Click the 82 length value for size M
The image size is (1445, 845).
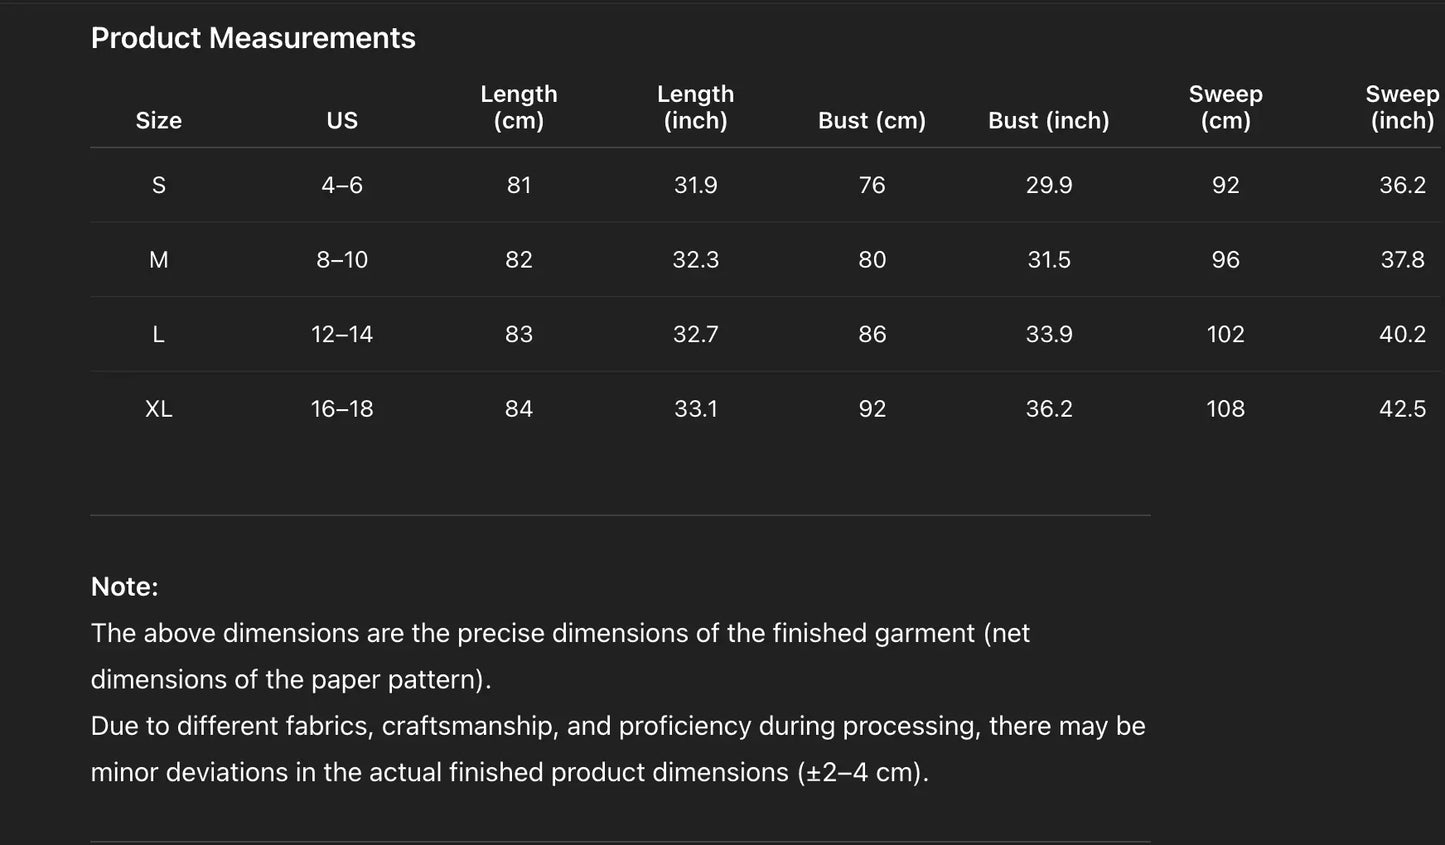519,260
